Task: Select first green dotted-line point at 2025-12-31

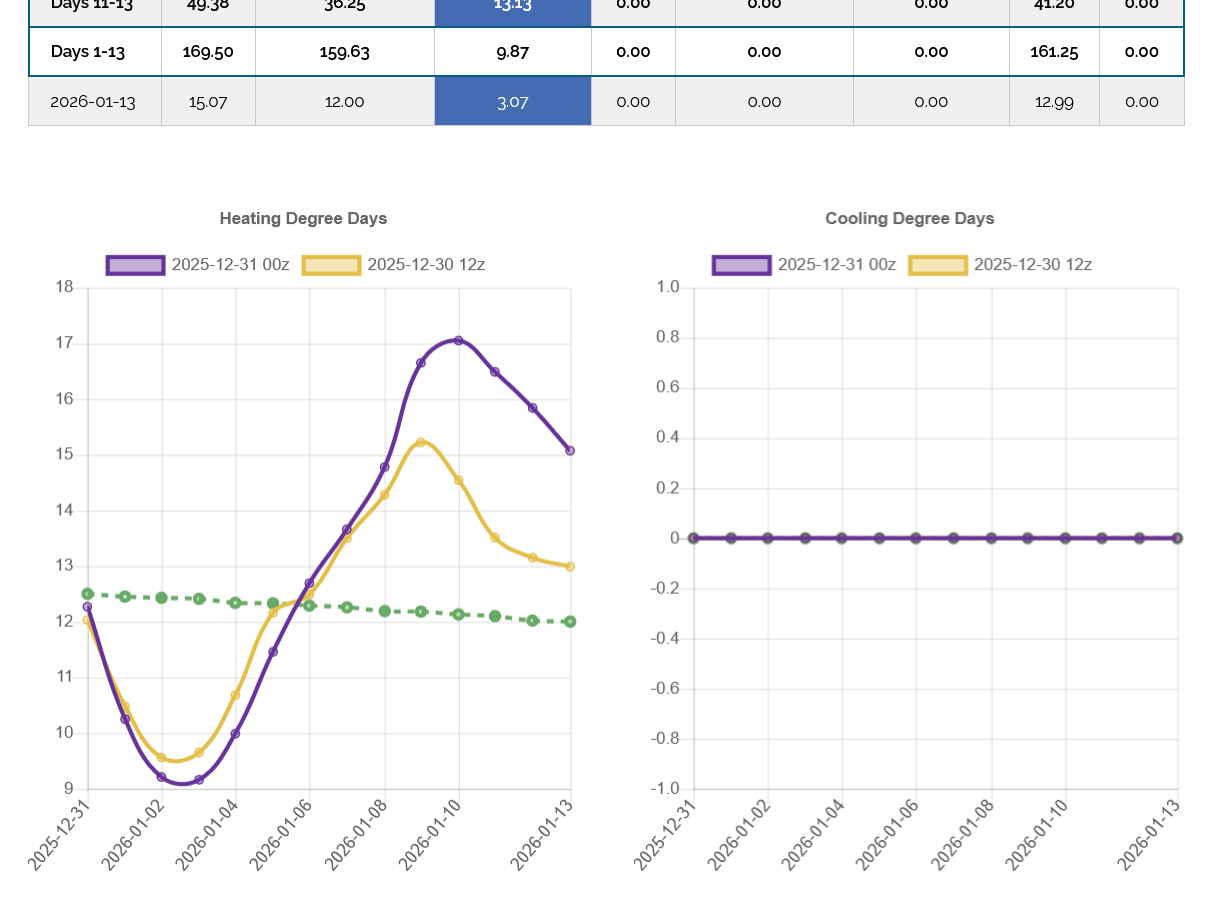Action: click(x=88, y=594)
